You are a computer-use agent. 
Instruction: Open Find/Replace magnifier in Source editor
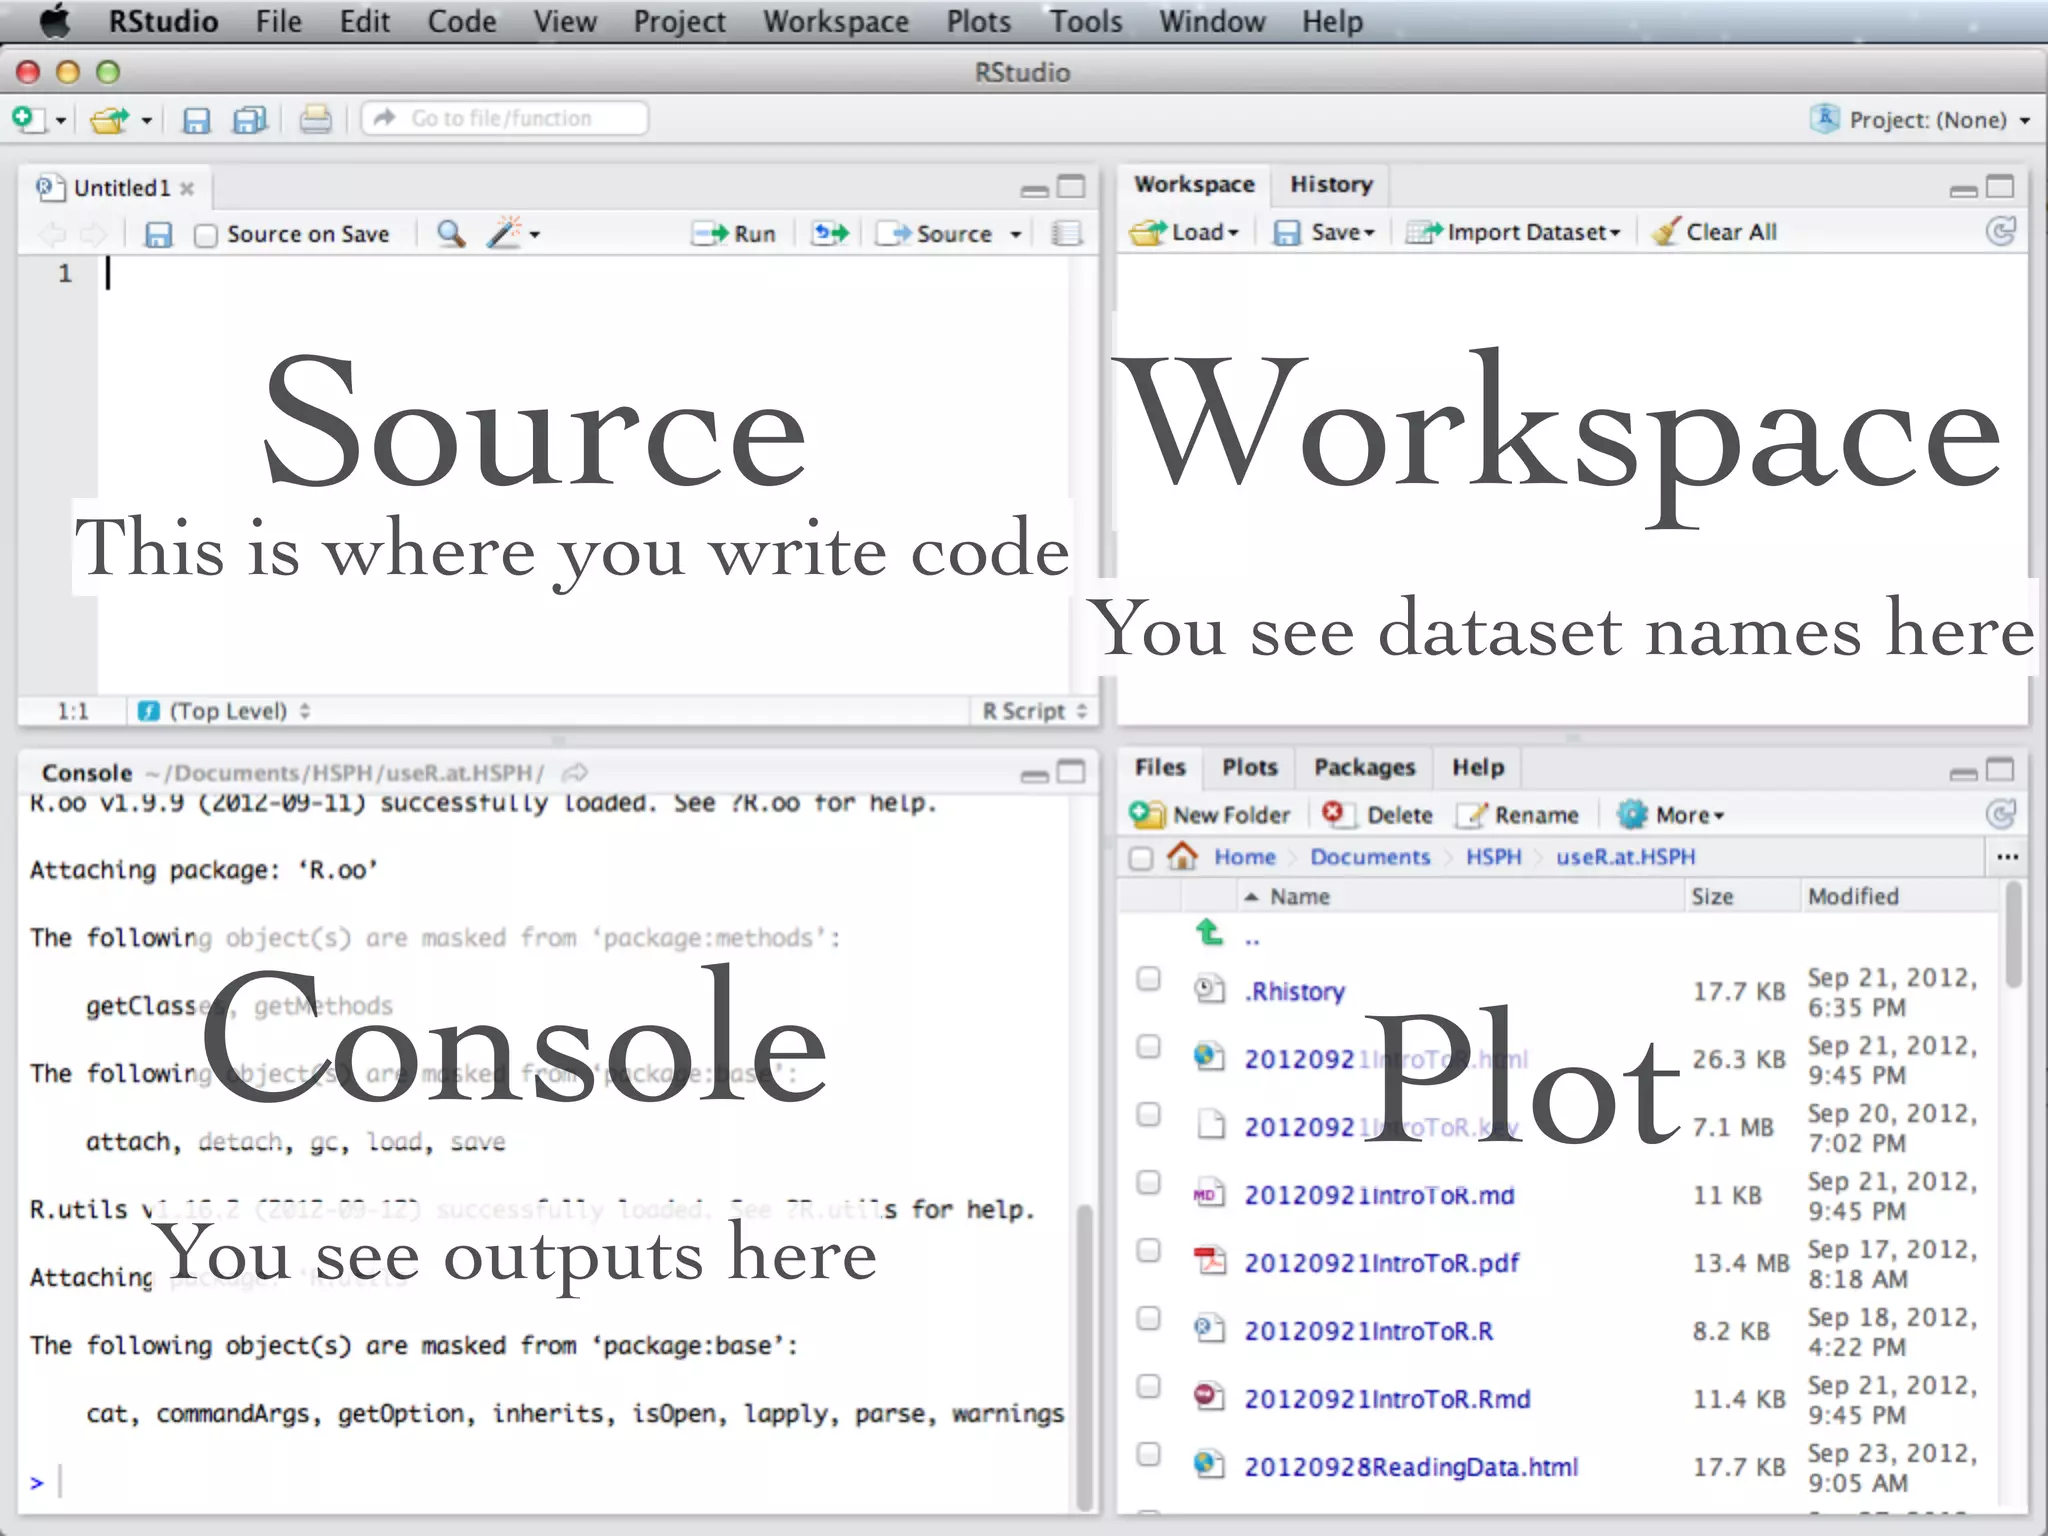451,233
